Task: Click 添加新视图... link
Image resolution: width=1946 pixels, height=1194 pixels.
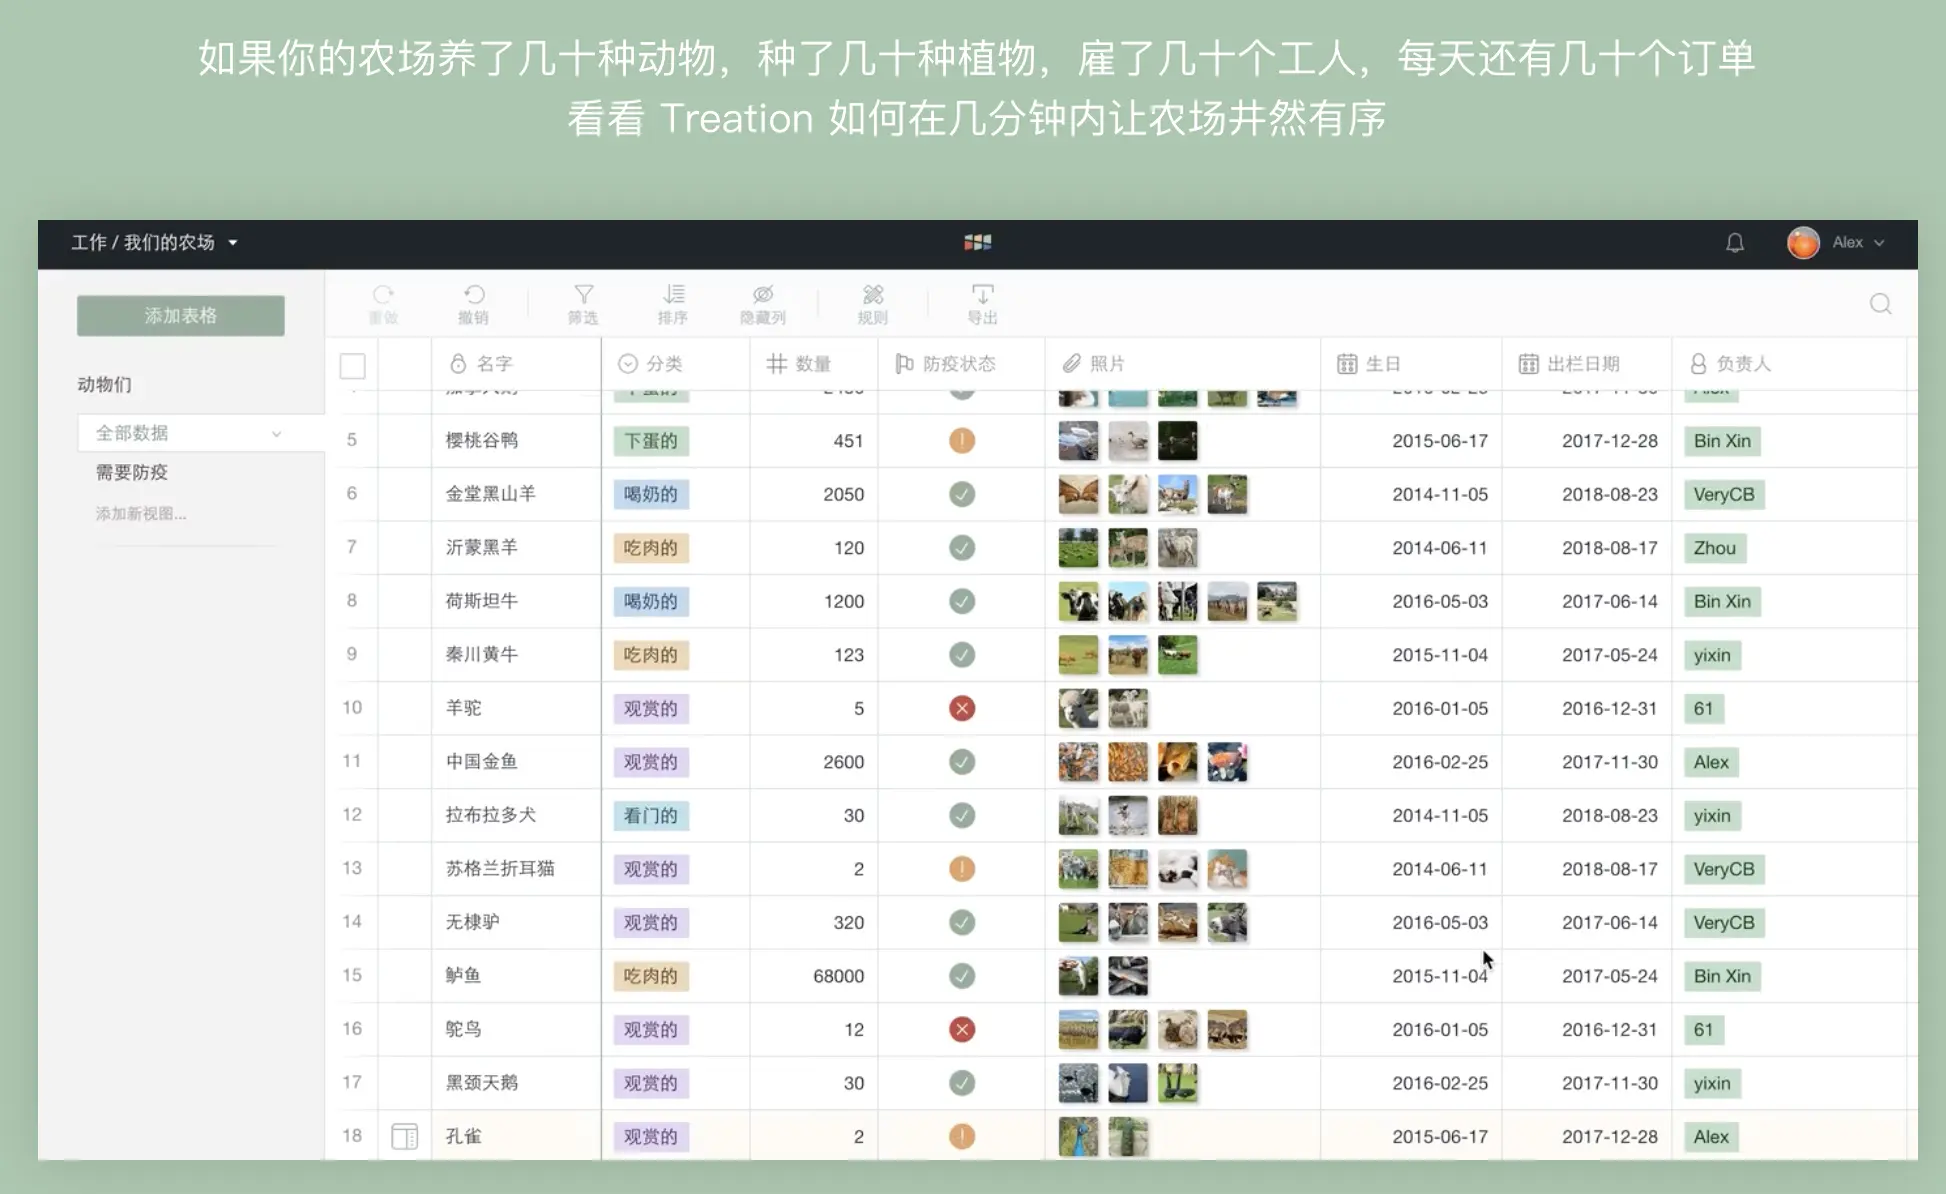Action: pyautogui.click(x=141, y=513)
